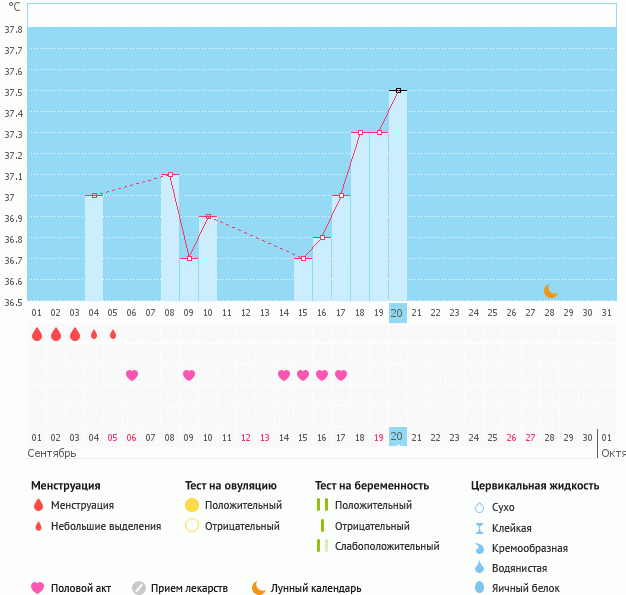Click the small discharge drop on day 05
Viewport: 626px width, 595px height.
tap(113, 334)
